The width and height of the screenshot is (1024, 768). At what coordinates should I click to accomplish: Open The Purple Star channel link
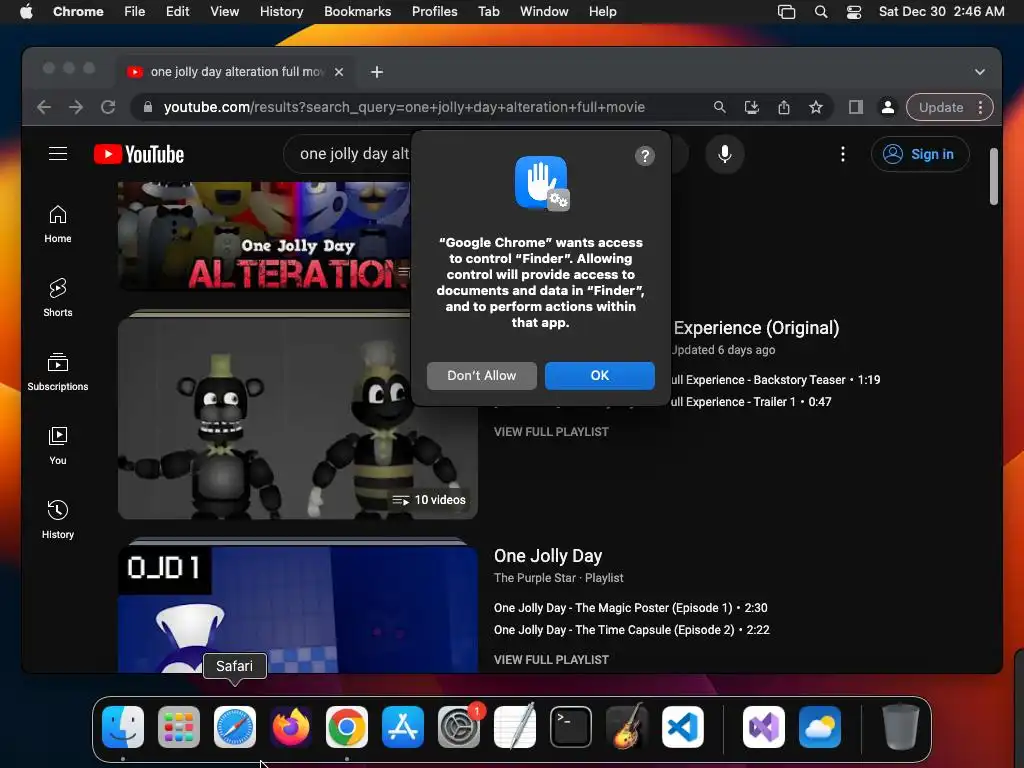[535, 578]
